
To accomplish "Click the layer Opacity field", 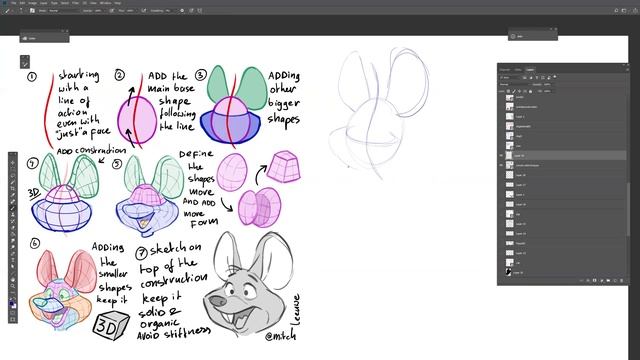I will coord(547,84).
